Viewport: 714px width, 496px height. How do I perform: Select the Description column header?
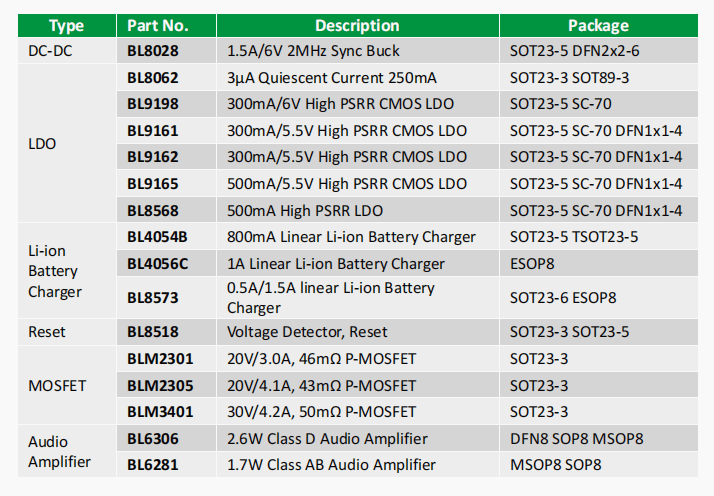point(358,26)
